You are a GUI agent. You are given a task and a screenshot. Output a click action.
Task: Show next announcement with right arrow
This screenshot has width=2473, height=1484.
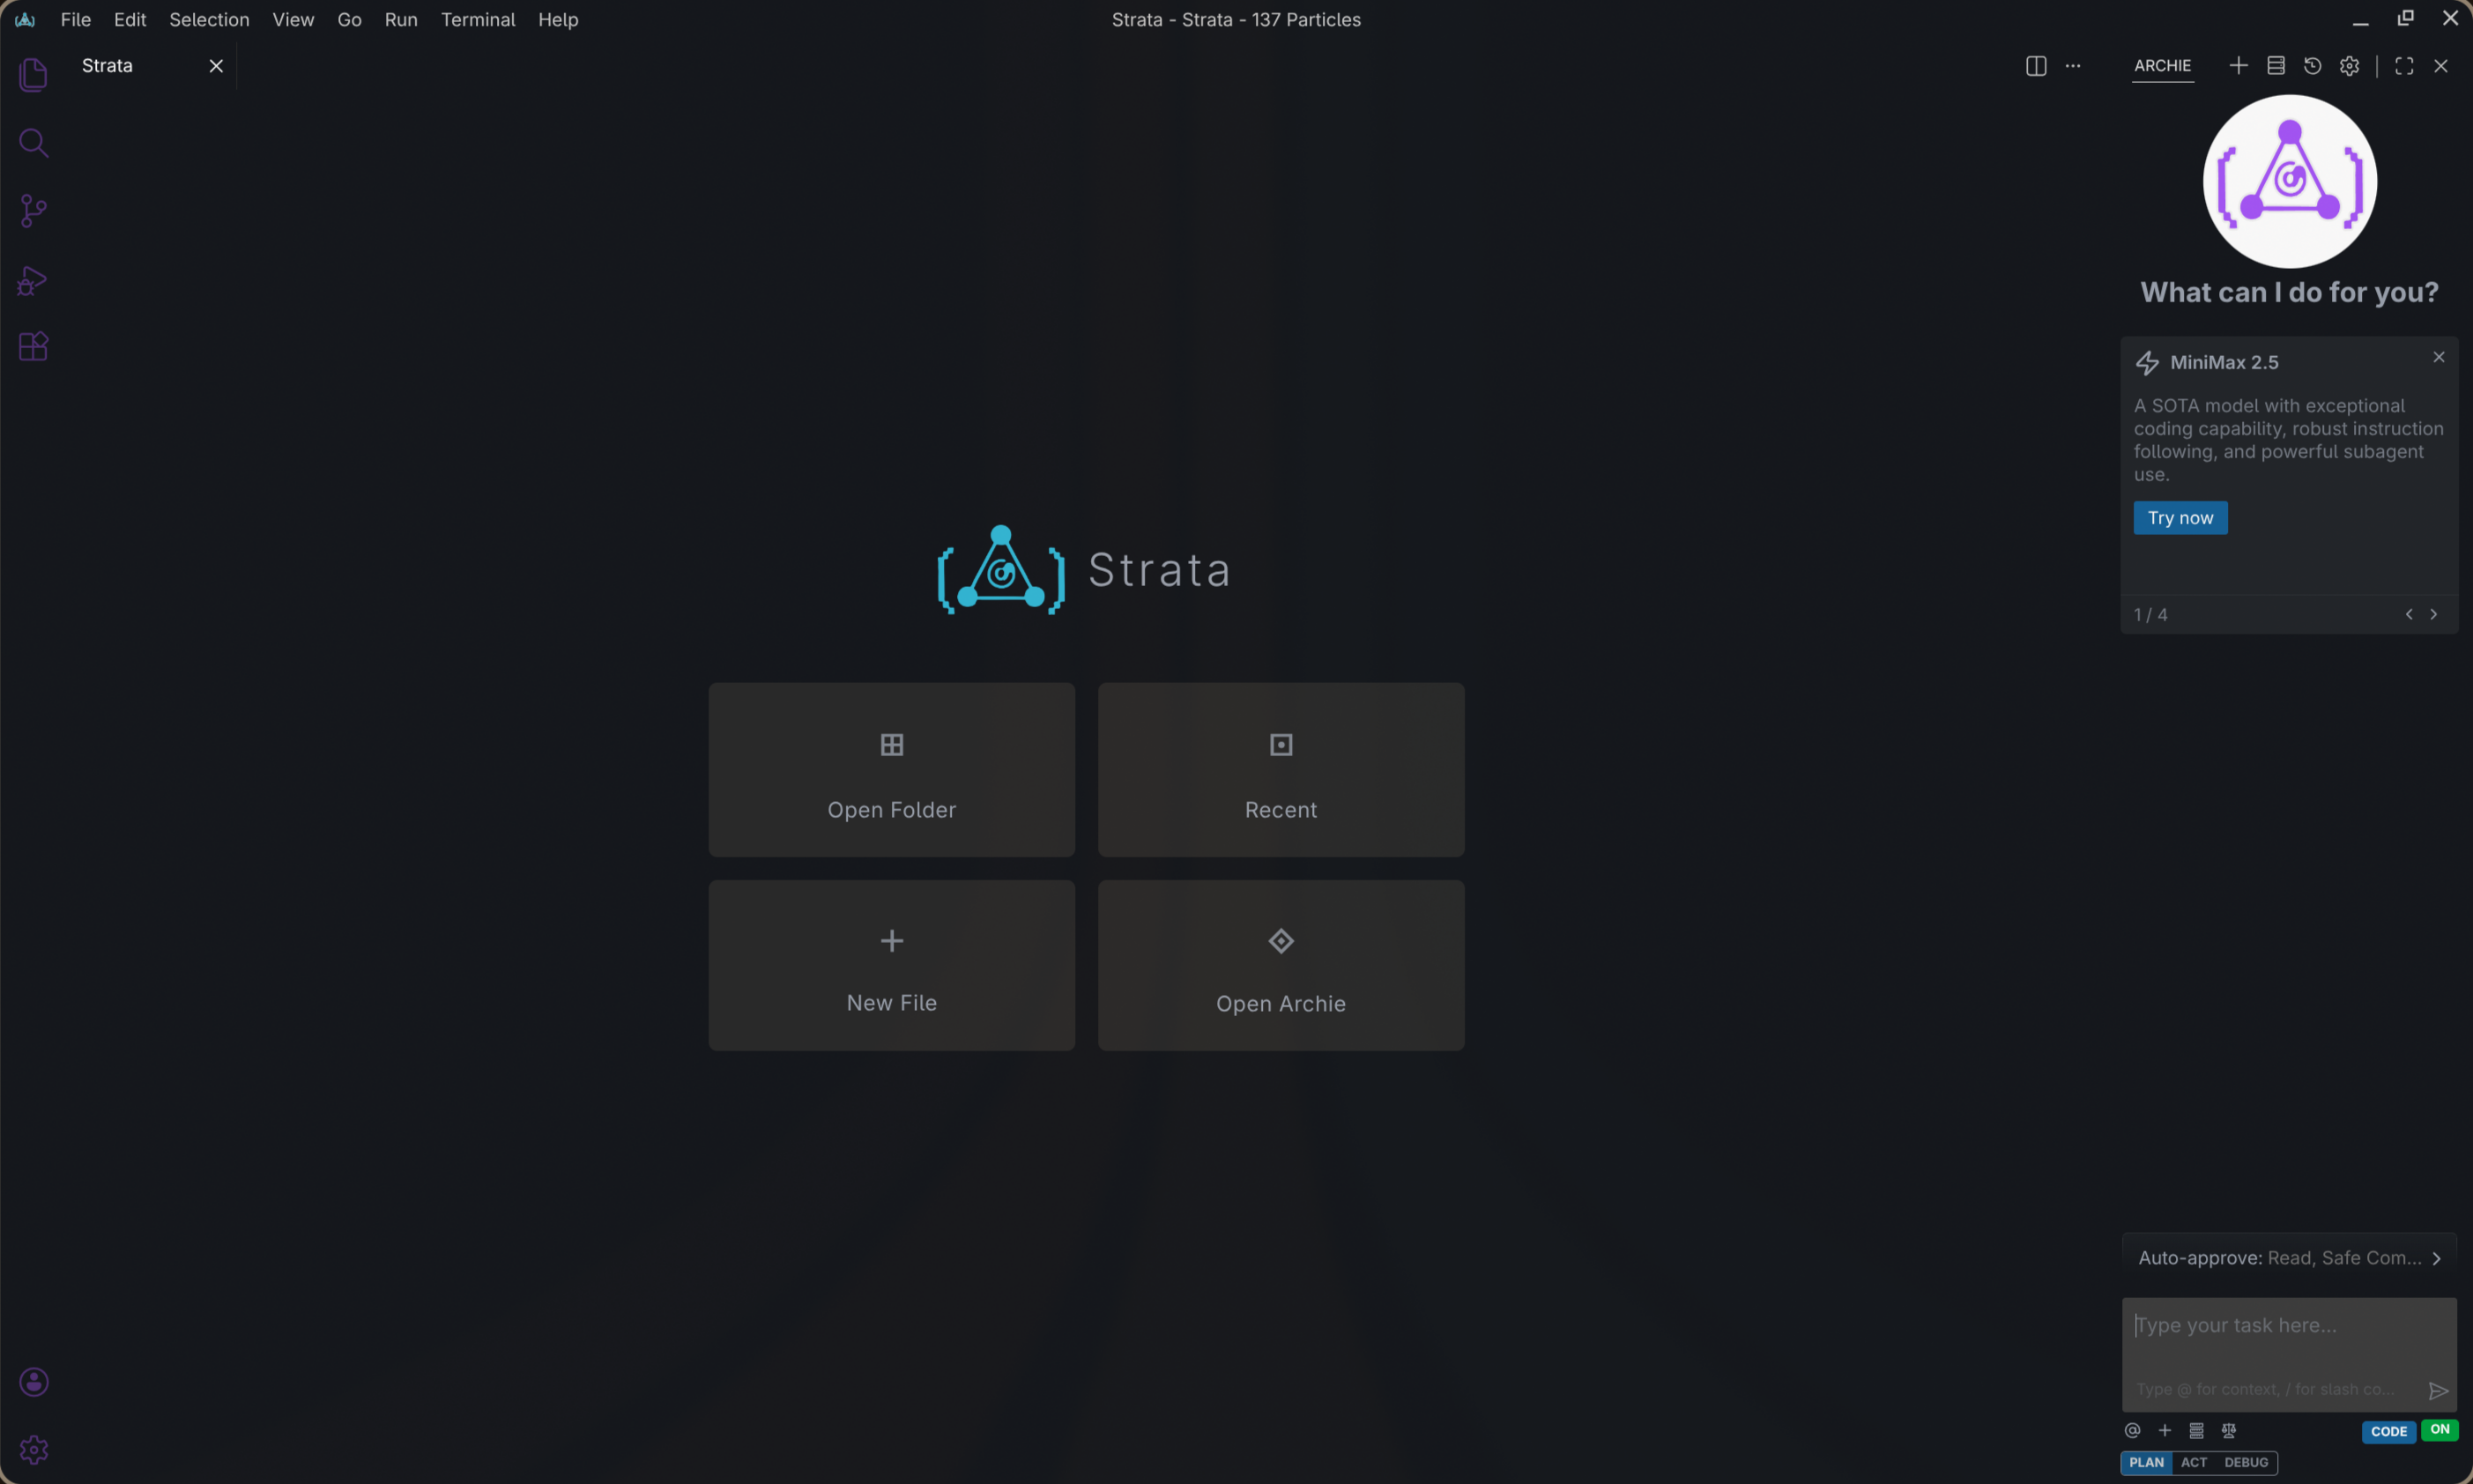(2434, 614)
